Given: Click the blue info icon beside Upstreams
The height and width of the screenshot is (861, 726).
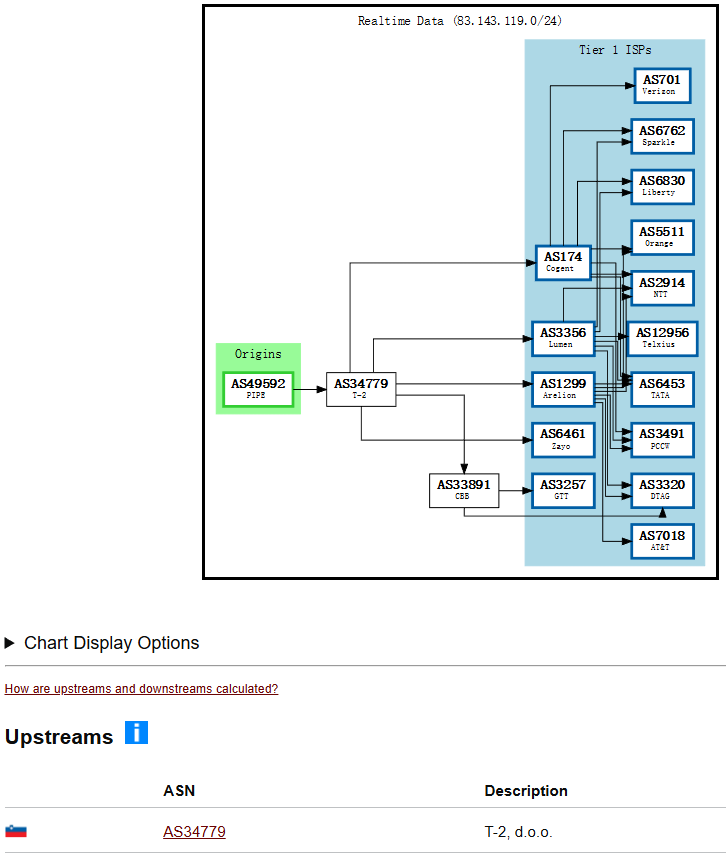Looking at the screenshot, I should click(x=136, y=733).
